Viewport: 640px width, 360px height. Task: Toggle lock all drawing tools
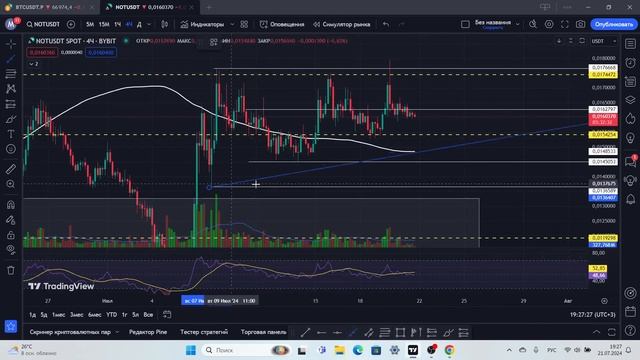tap(11, 235)
